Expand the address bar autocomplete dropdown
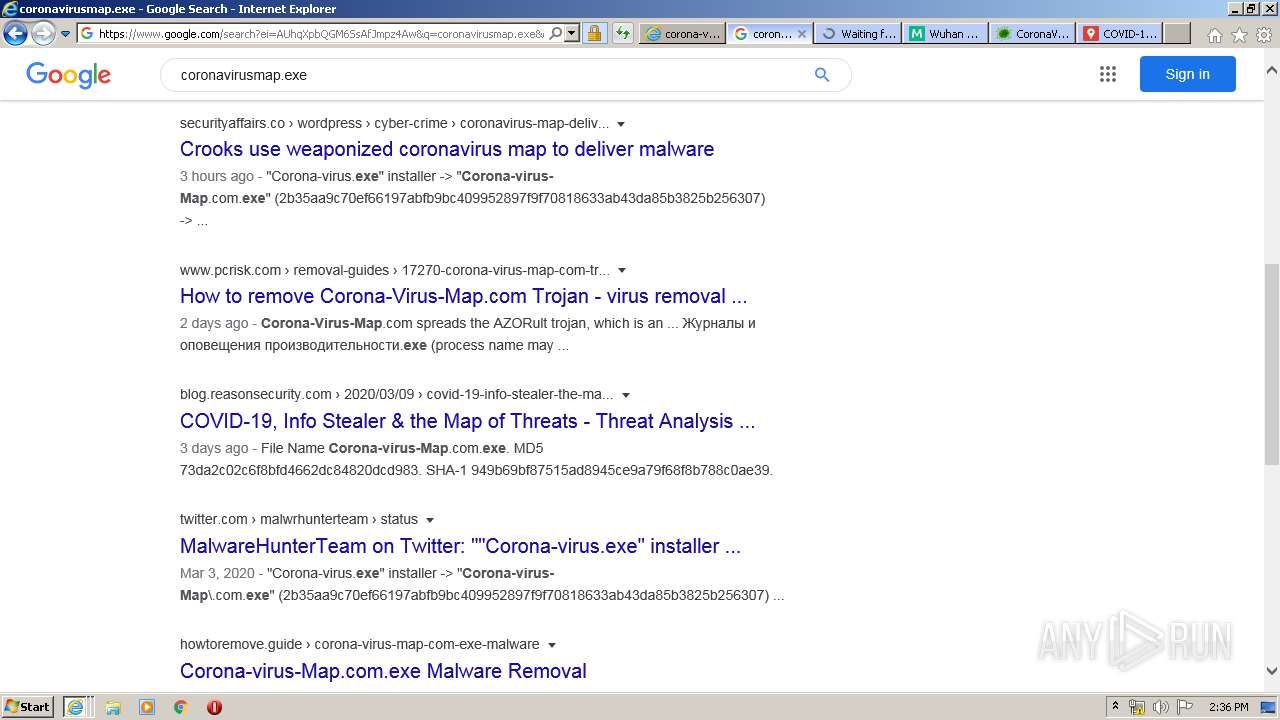The image size is (1280, 720). (x=572, y=33)
